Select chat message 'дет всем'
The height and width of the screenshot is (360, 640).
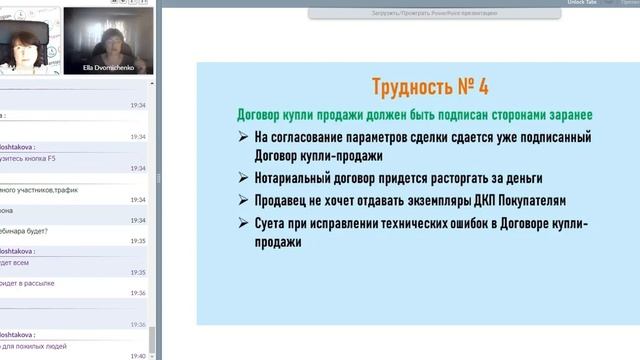click(x=14, y=263)
